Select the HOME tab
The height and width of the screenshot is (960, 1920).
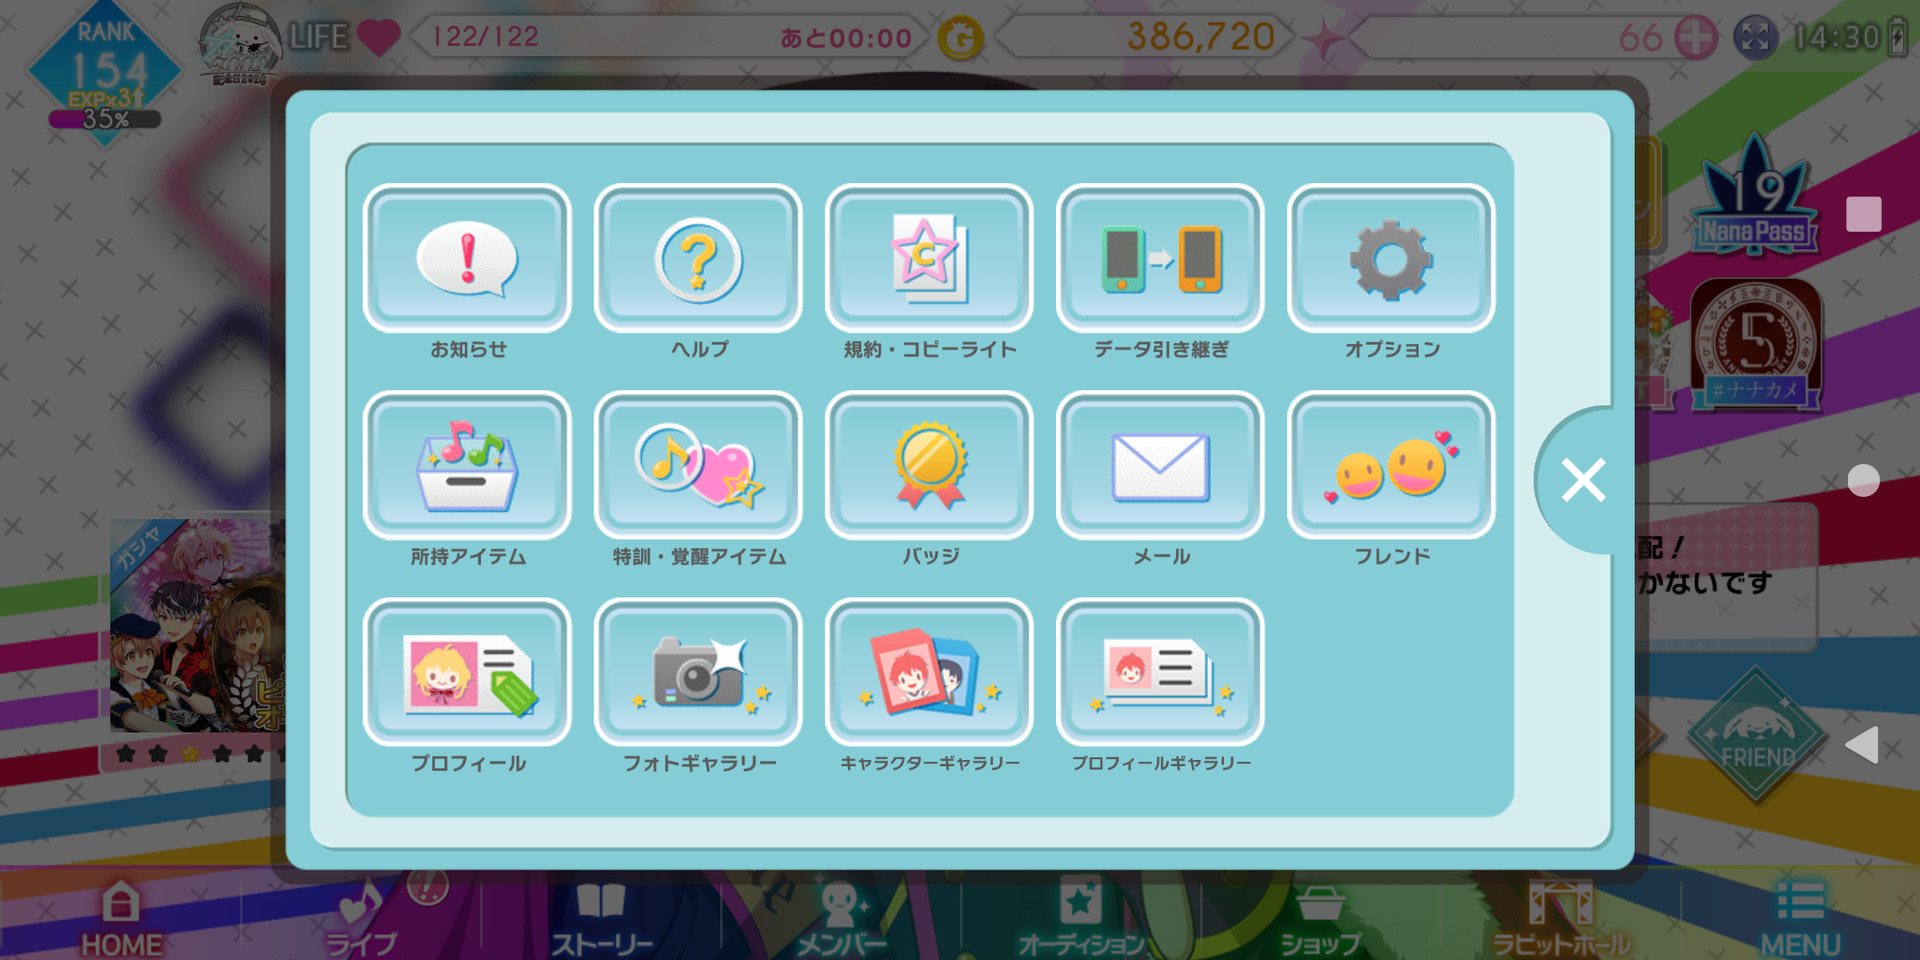pos(121,918)
